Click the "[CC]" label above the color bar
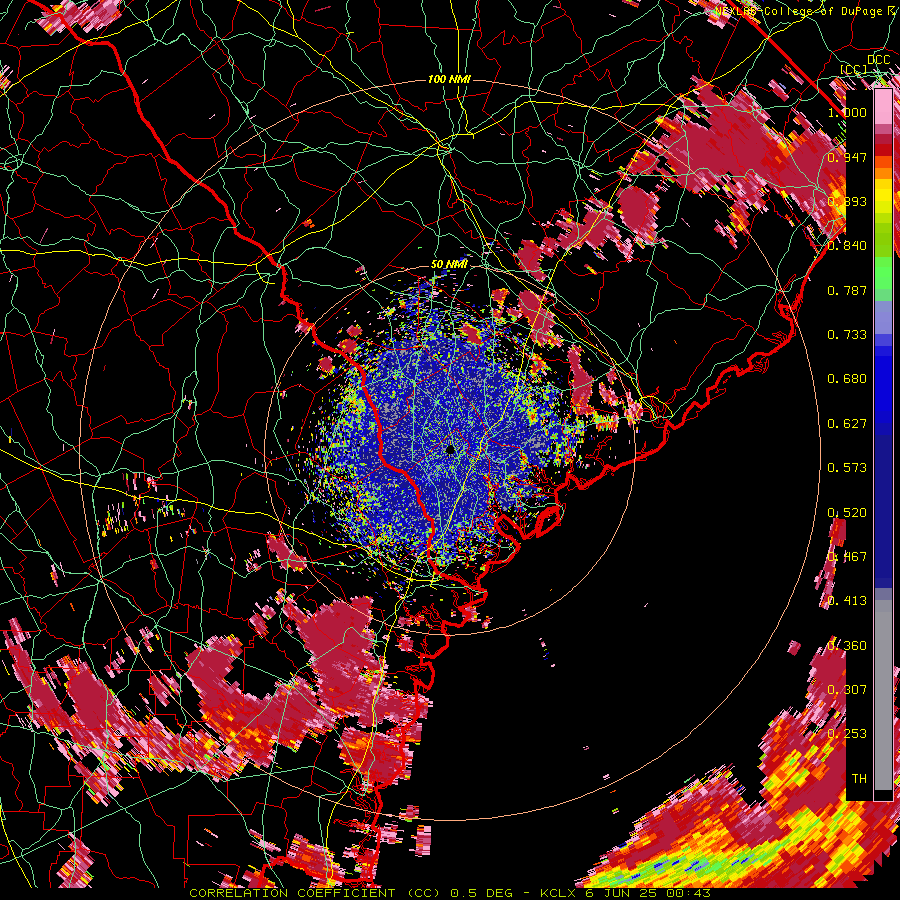The image size is (900, 900). [854, 69]
